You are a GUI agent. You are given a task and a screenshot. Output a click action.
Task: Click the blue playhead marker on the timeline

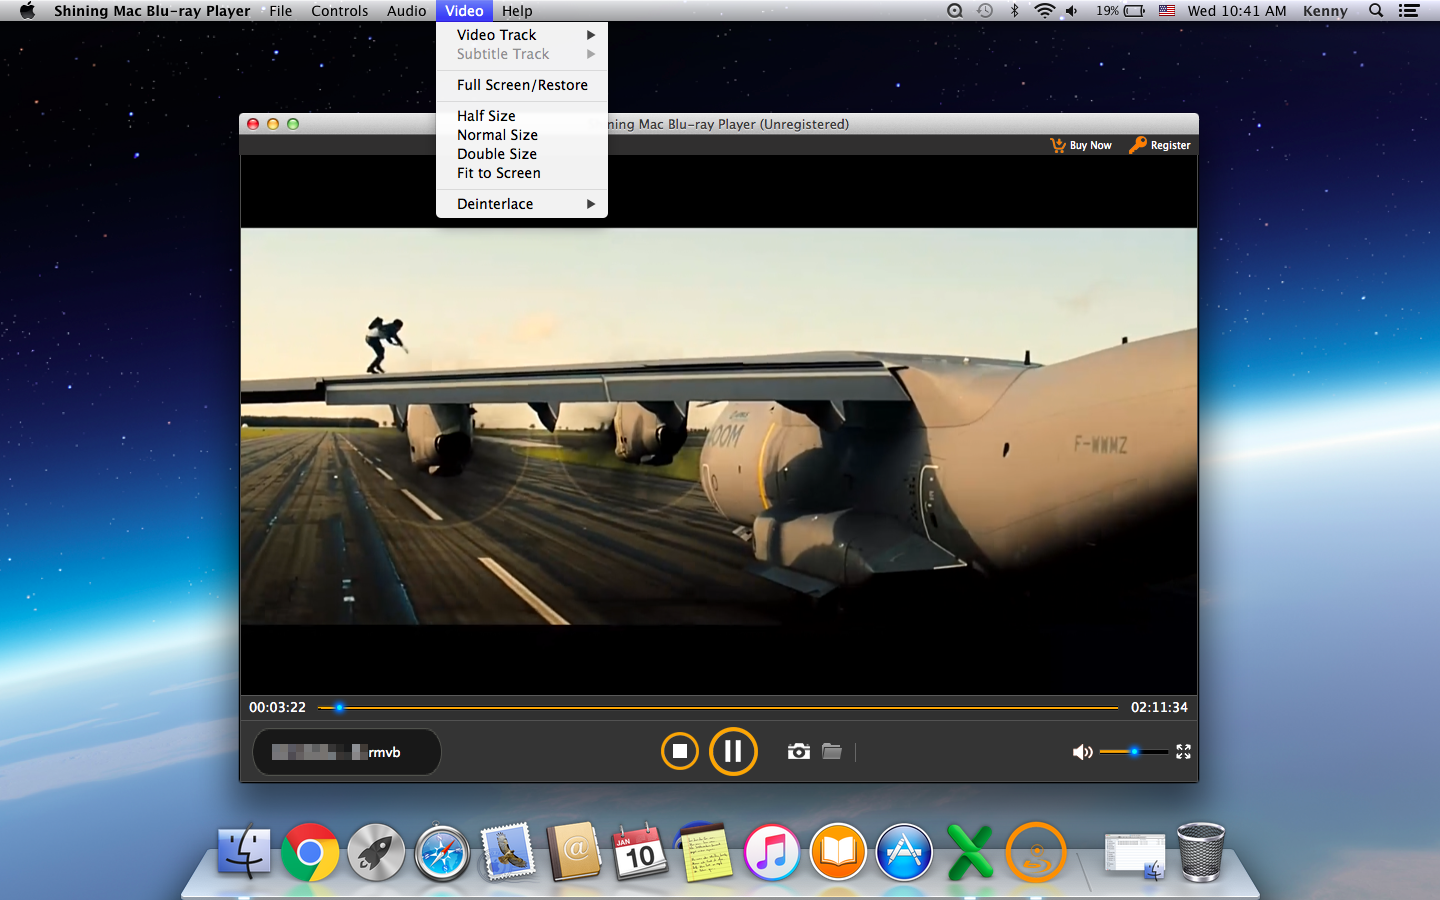[x=339, y=707]
